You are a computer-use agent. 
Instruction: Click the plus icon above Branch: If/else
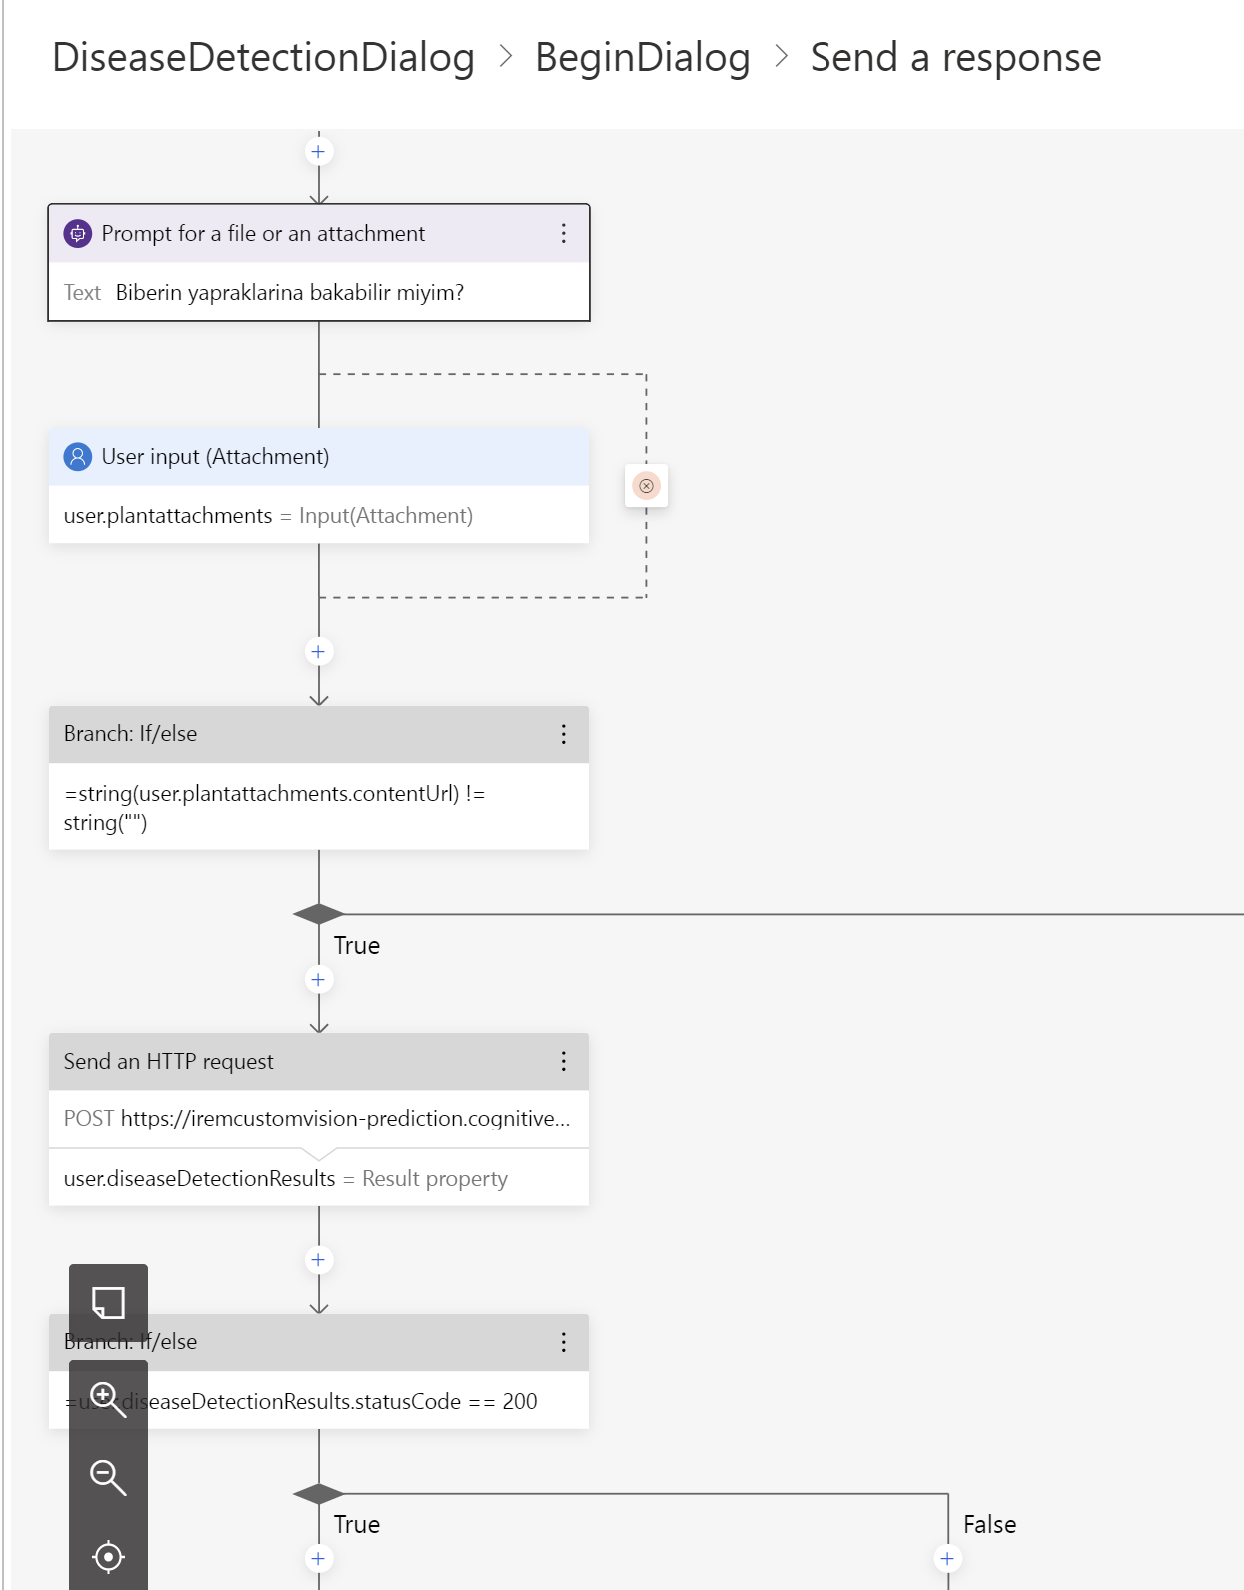[x=318, y=651]
